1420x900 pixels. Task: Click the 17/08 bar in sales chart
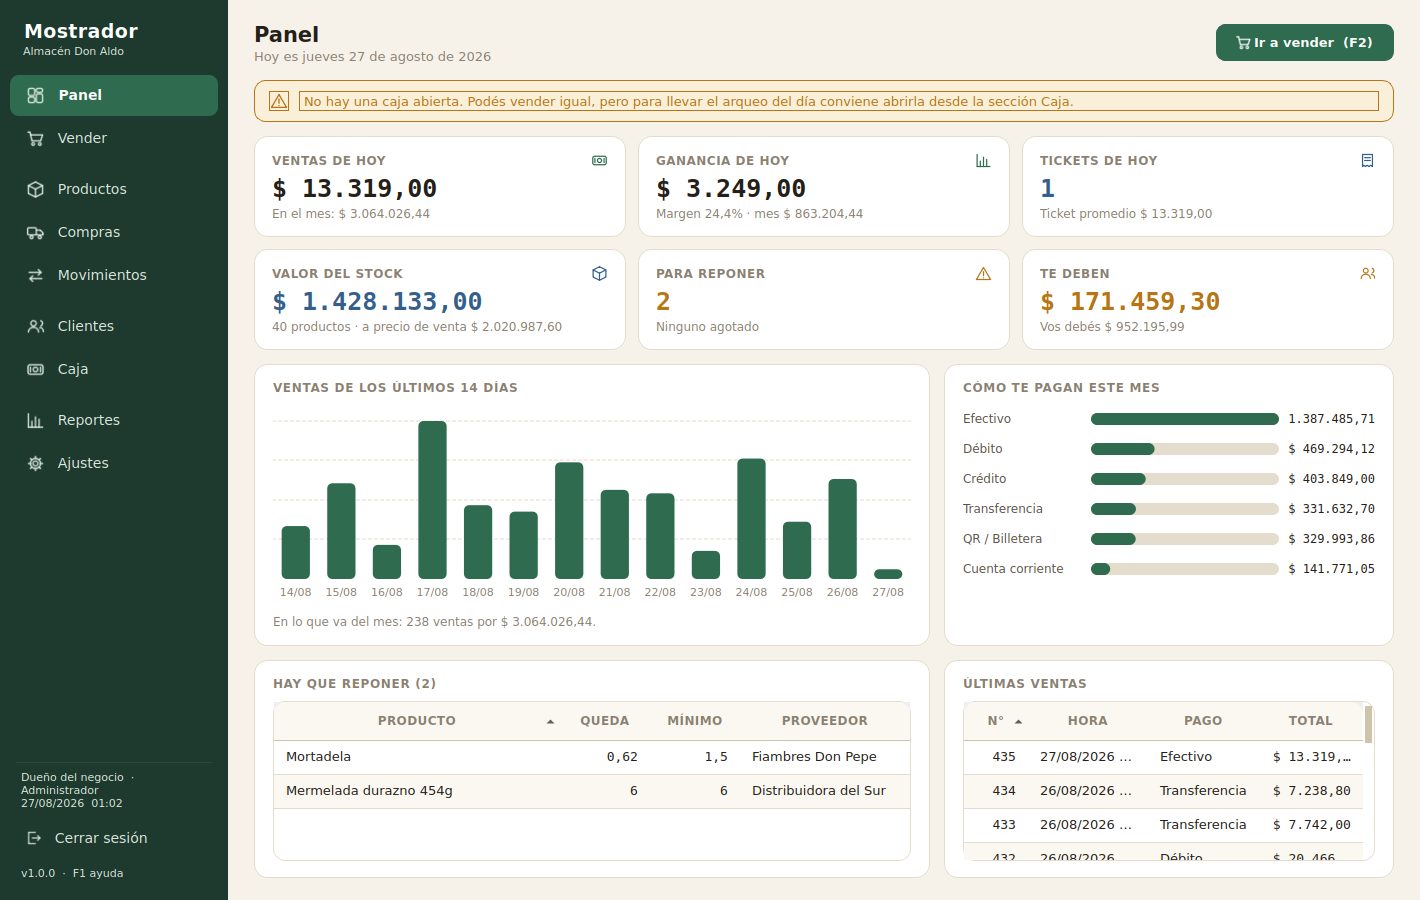click(x=432, y=500)
